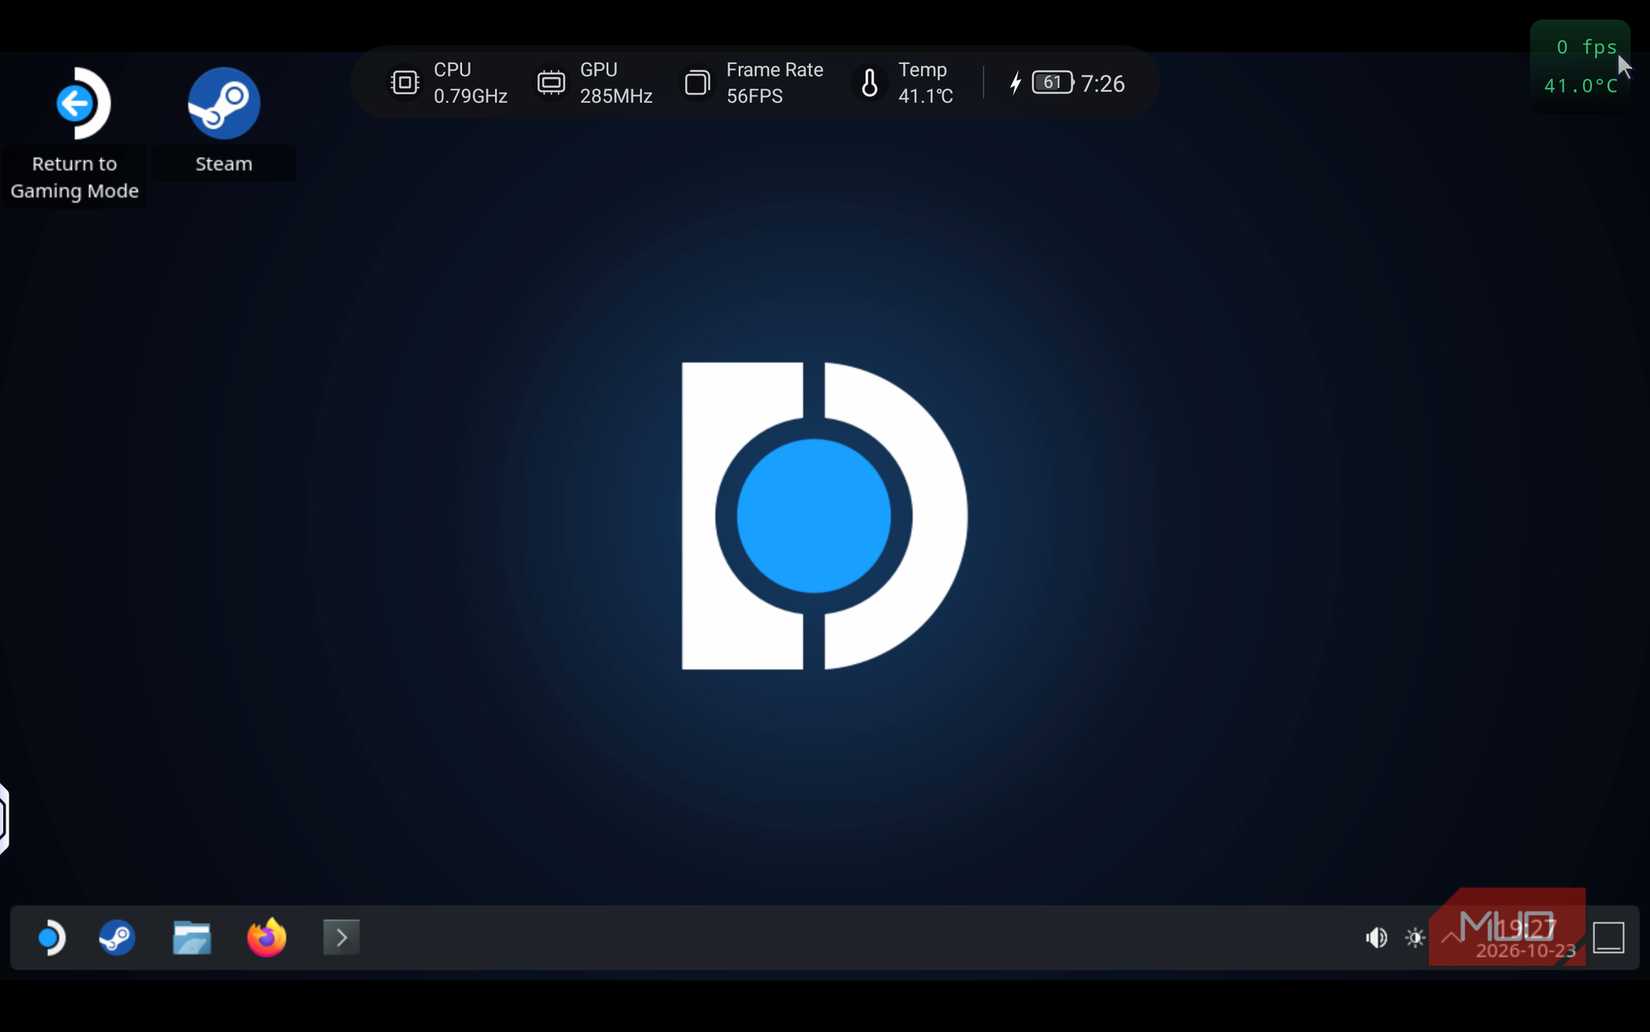Click the show desktop button

point(1609,937)
